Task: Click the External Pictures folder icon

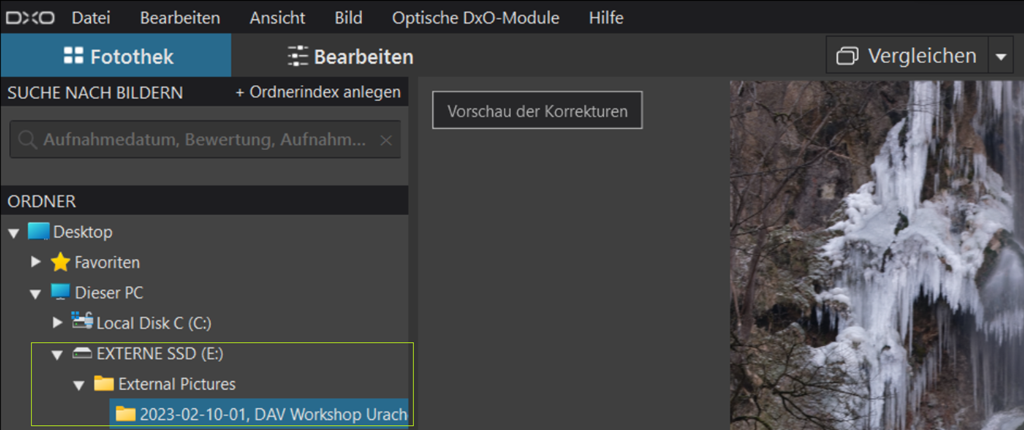Action: 104,384
